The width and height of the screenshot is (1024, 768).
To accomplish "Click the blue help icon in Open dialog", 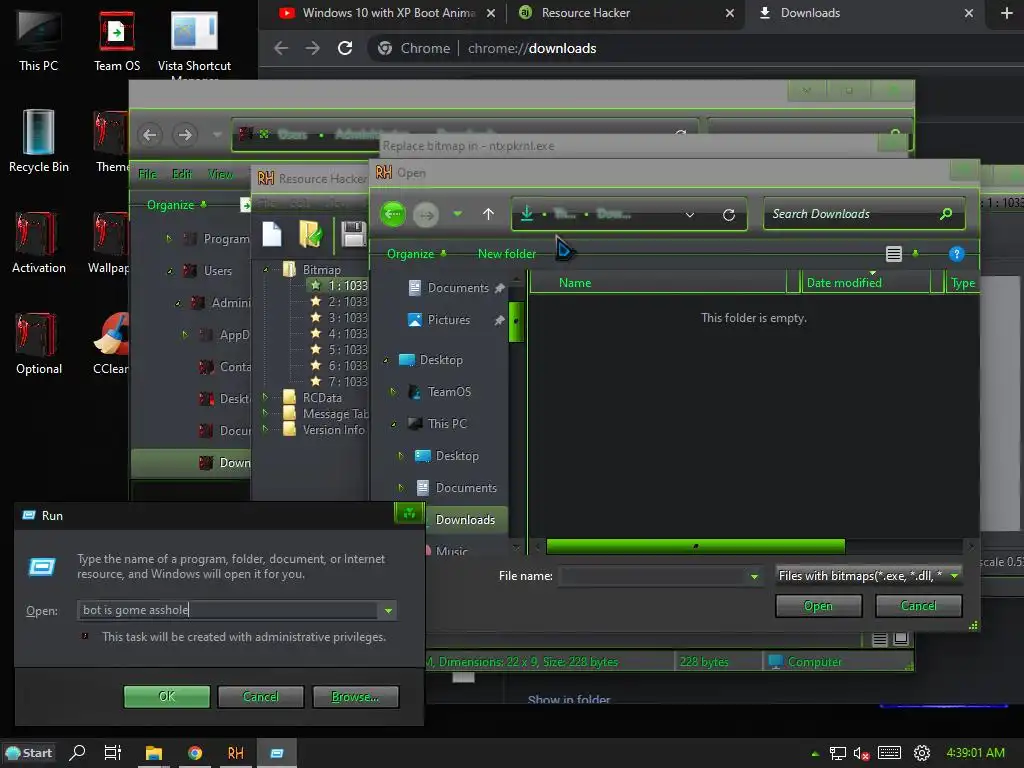I will point(956,254).
